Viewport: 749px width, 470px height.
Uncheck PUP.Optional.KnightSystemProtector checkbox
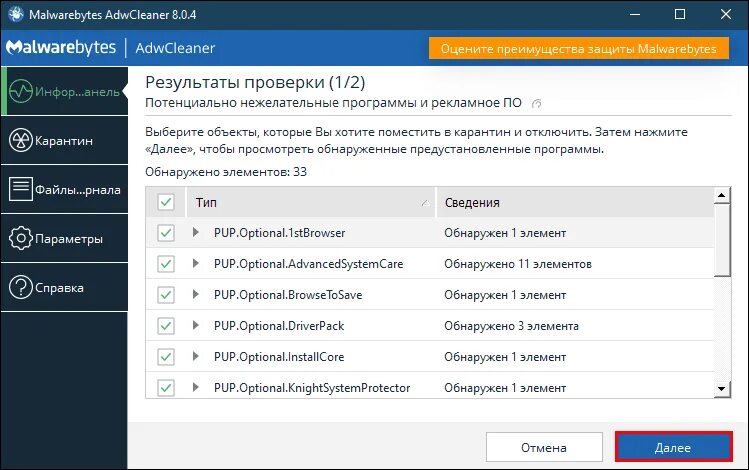pos(166,388)
